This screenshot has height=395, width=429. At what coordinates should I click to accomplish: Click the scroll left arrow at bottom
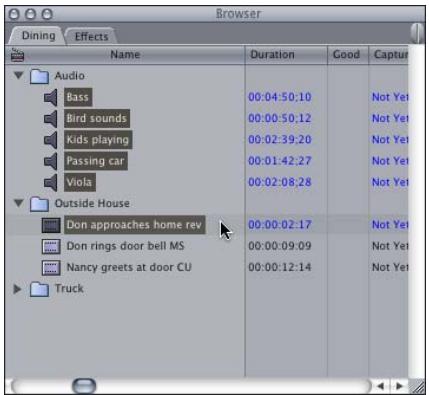(x=381, y=386)
